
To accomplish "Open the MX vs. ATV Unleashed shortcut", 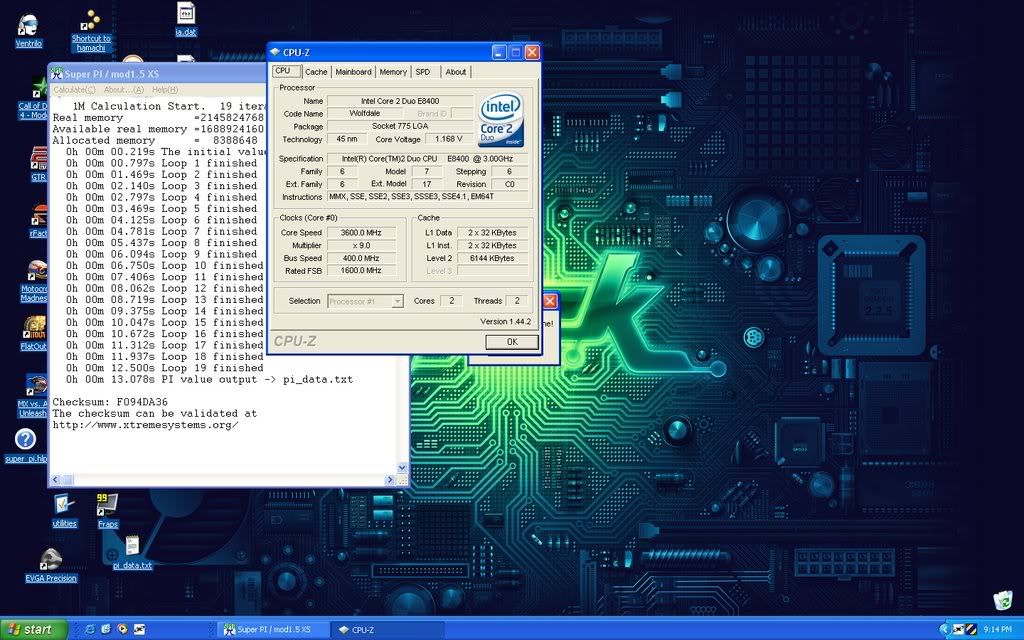I will click(x=33, y=396).
